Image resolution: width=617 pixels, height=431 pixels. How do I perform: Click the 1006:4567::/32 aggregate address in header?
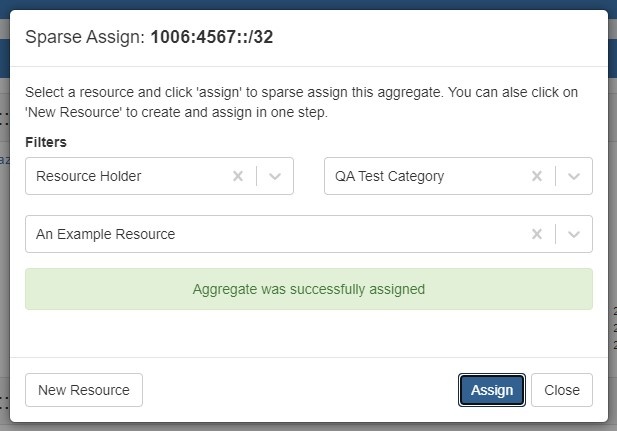[x=212, y=38]
